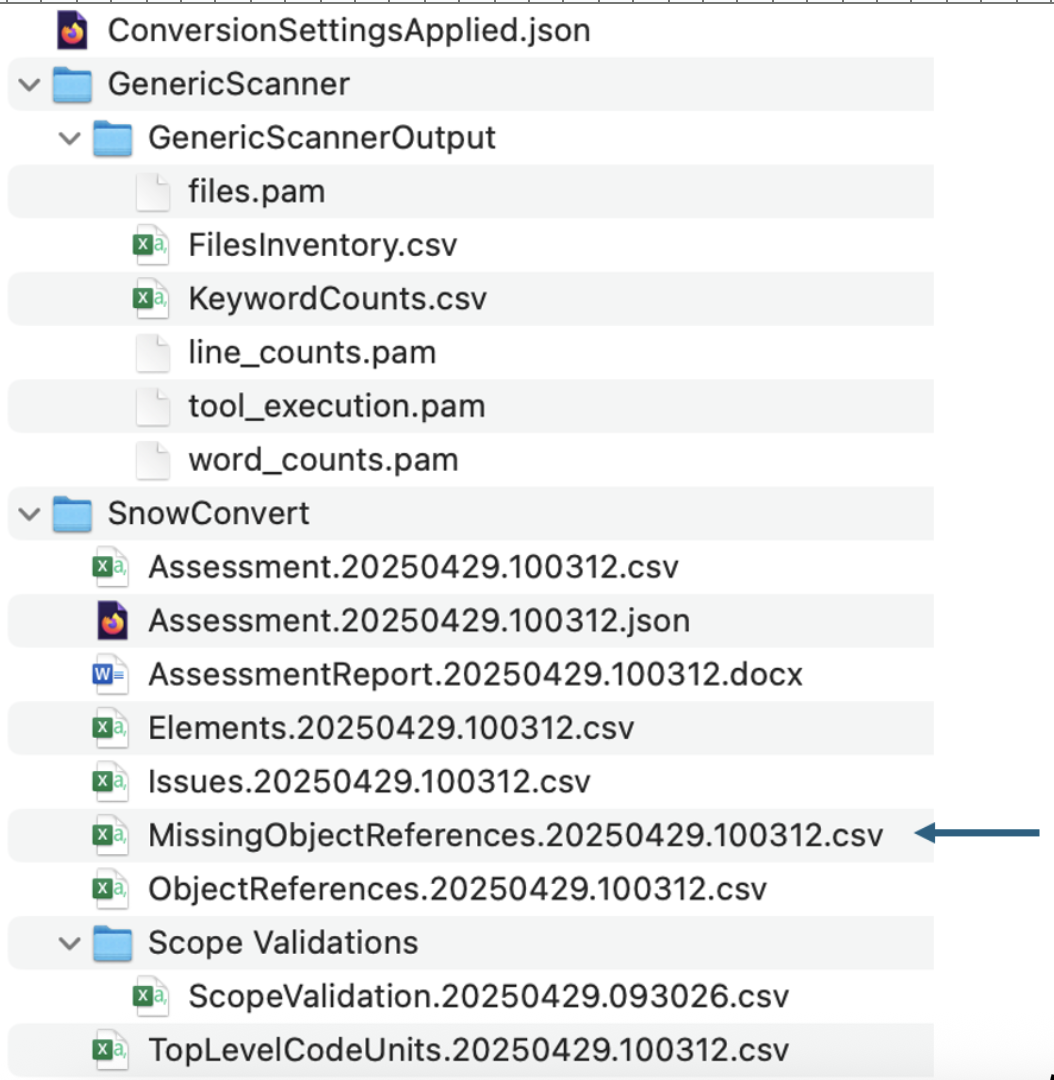Select the TopLevelCodeUnits.20250429.100312.csv file

pos(468,1050)
